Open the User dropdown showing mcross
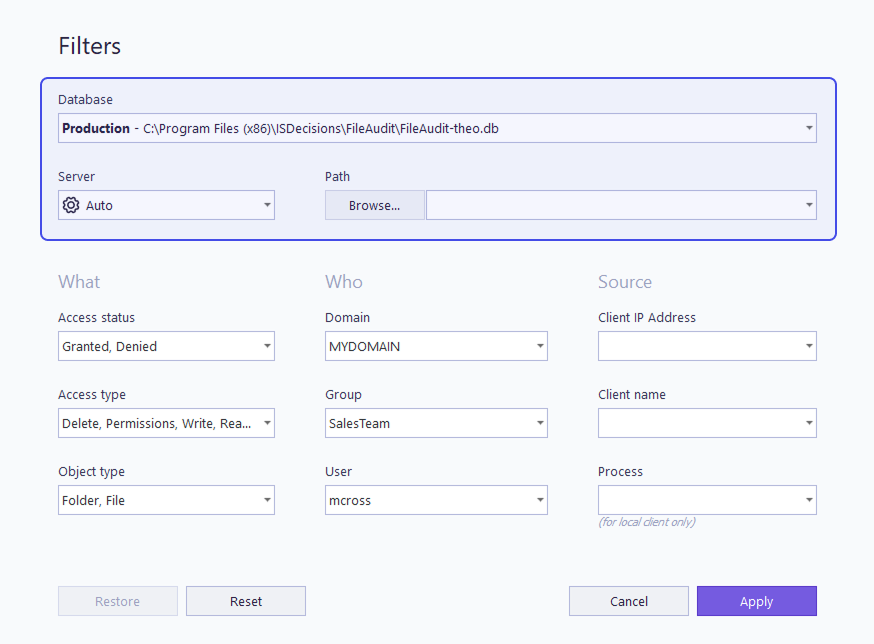 [x=436, y=500]
